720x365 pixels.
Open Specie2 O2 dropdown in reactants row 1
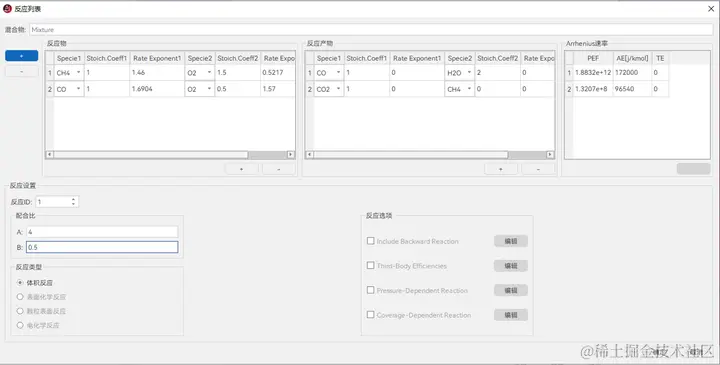point(200,73)
